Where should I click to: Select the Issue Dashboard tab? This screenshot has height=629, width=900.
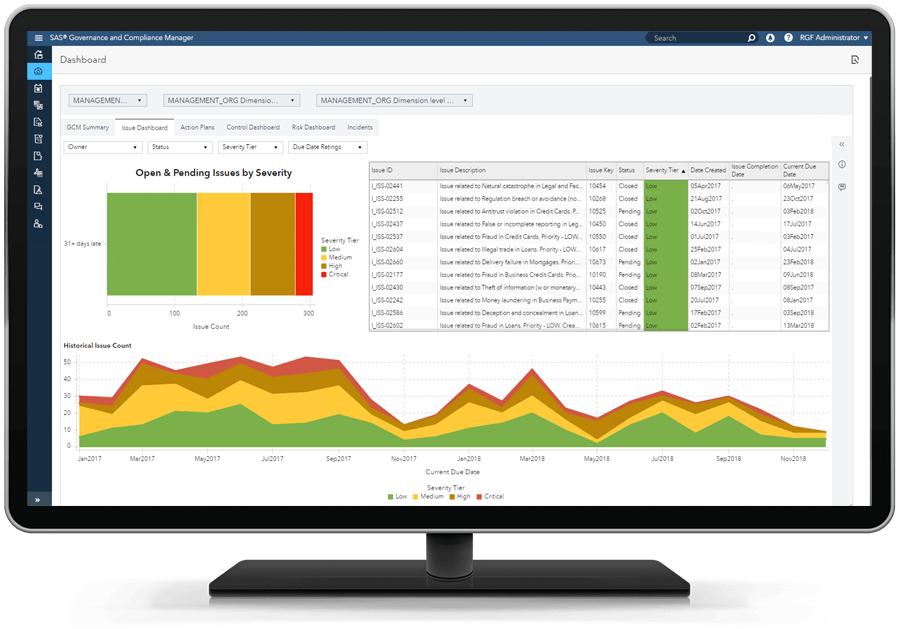click(145, 127)
